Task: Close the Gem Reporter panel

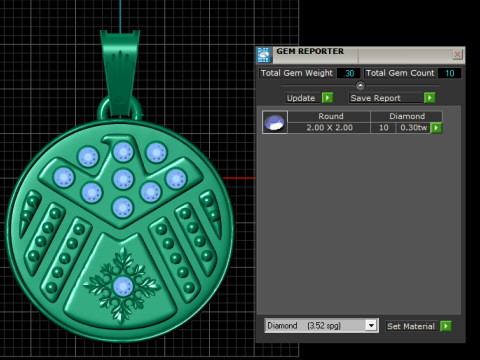Action: tap(457, 54)
